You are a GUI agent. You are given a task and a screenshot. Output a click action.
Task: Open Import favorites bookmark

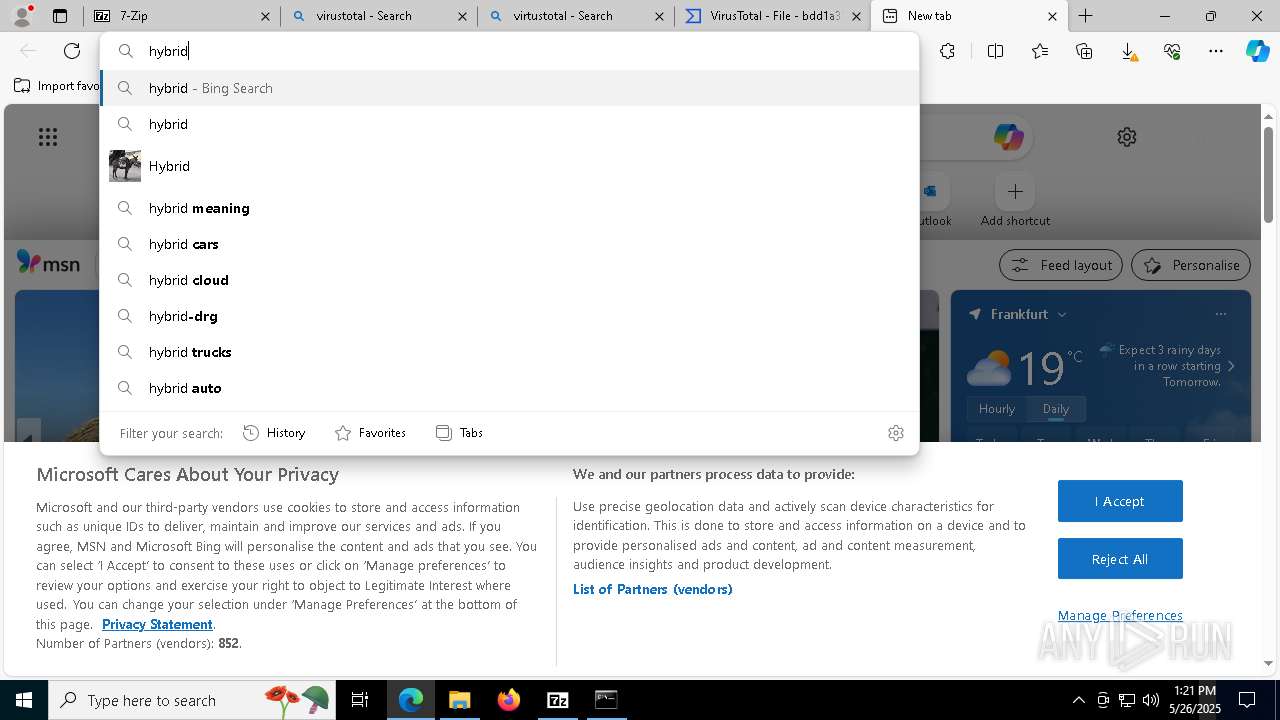(x=56, y=86)
